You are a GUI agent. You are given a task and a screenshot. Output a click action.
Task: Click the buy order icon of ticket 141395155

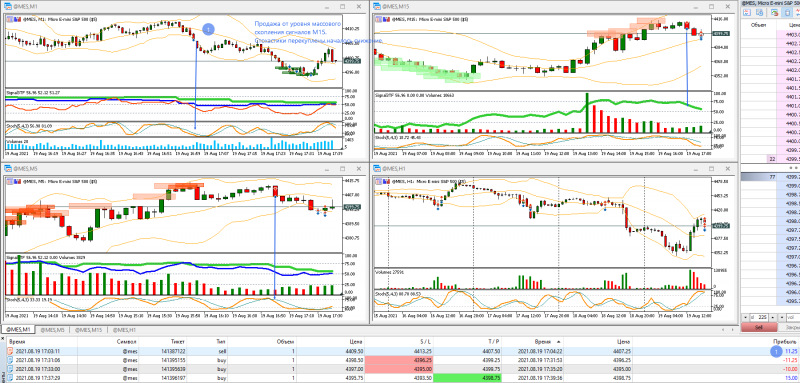pos(10,360)
